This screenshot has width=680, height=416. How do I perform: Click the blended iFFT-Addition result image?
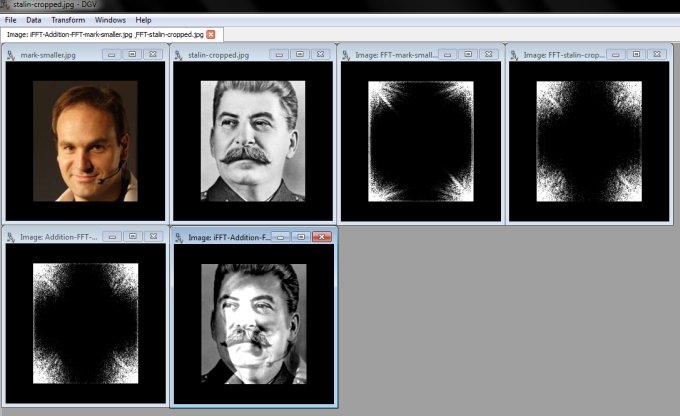(x=254, y=324)
